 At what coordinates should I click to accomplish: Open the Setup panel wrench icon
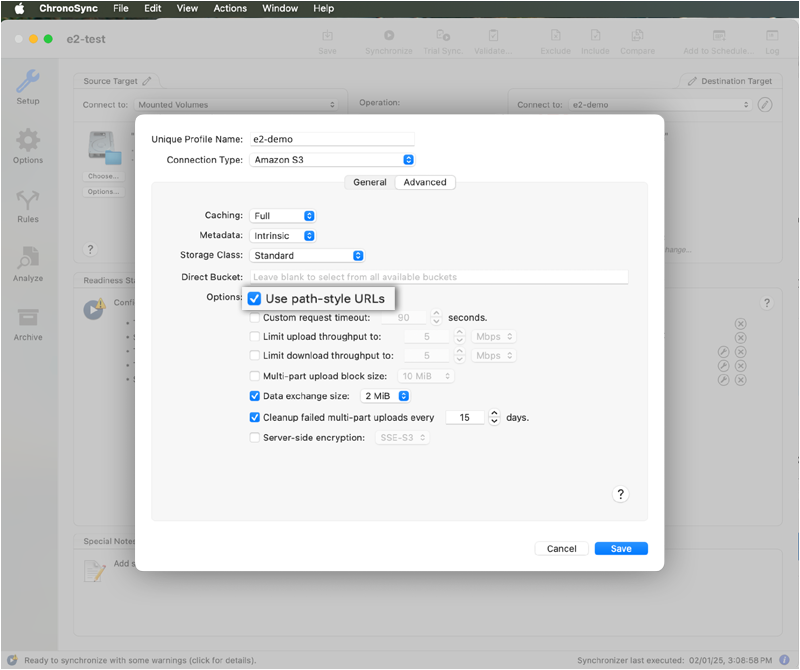28,81
